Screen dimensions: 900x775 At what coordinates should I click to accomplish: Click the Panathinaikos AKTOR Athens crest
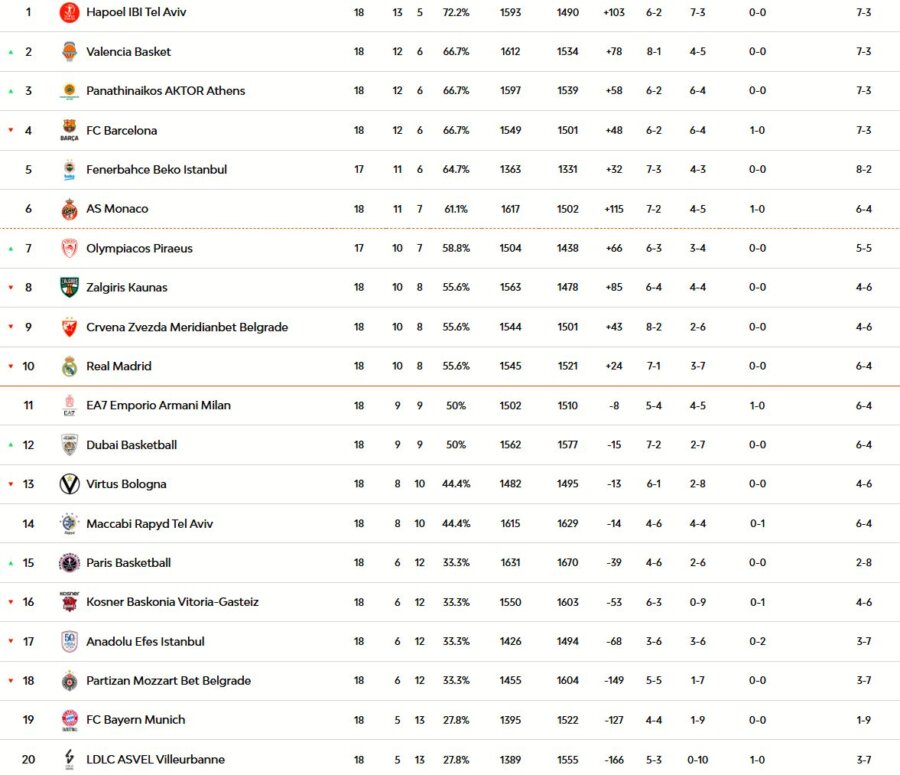coord(68,90)
